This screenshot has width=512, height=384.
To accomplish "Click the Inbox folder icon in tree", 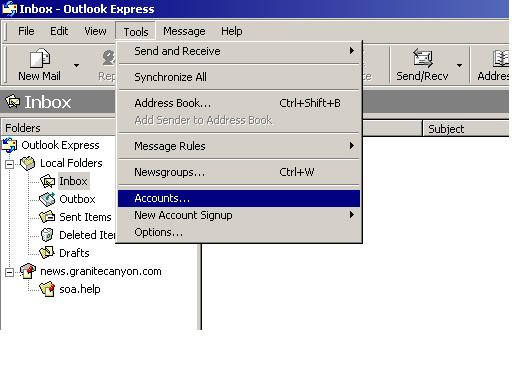I will pos(47,181).
